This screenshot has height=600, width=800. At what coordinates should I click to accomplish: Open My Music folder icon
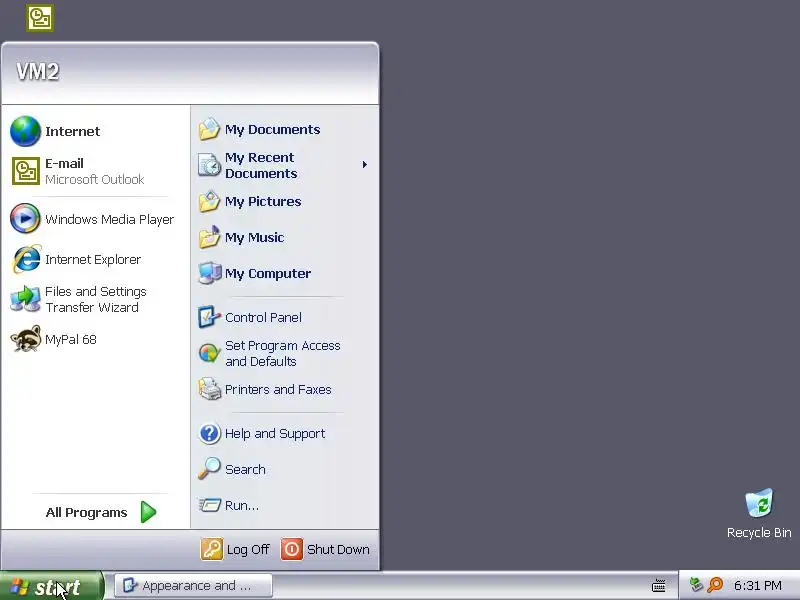pos(209,237)
